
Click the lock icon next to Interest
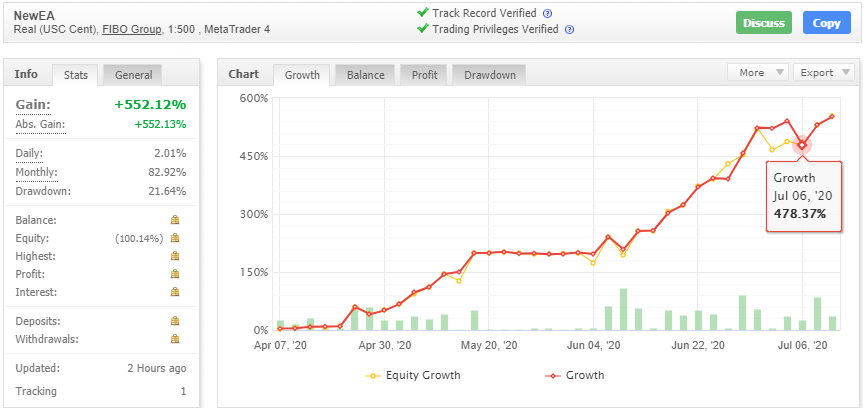(x=175, y=292)
